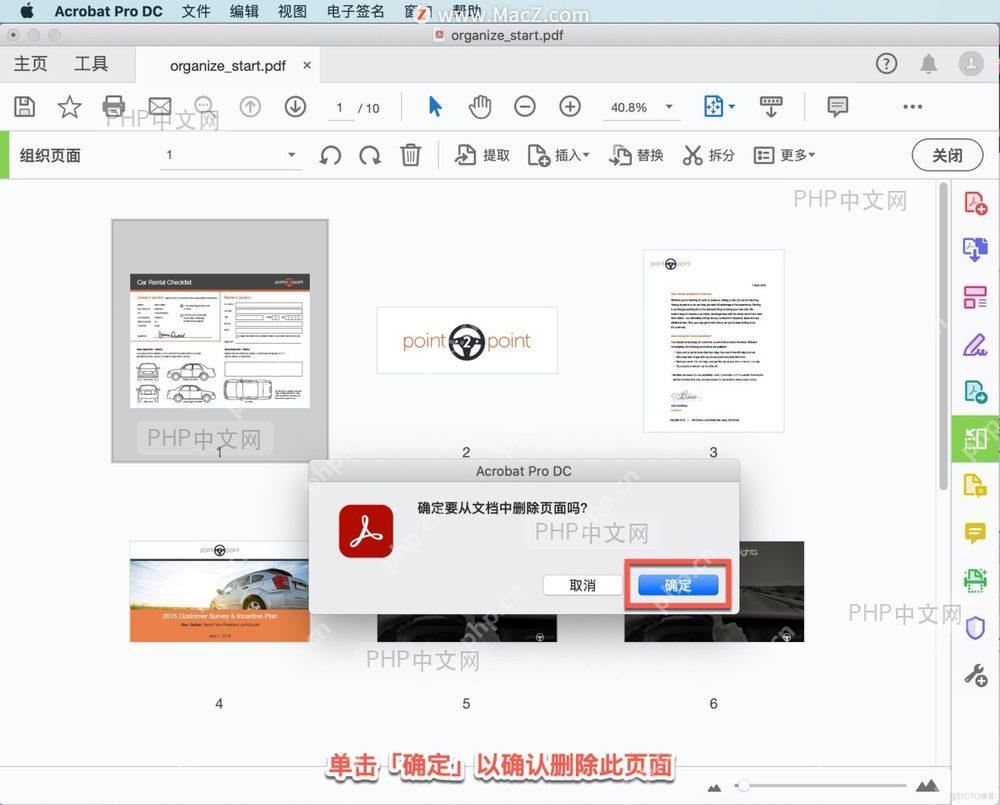Viewport: 1000px width, 805px height.
Task: Go to next page down arrow
Action: coord(295,107)
